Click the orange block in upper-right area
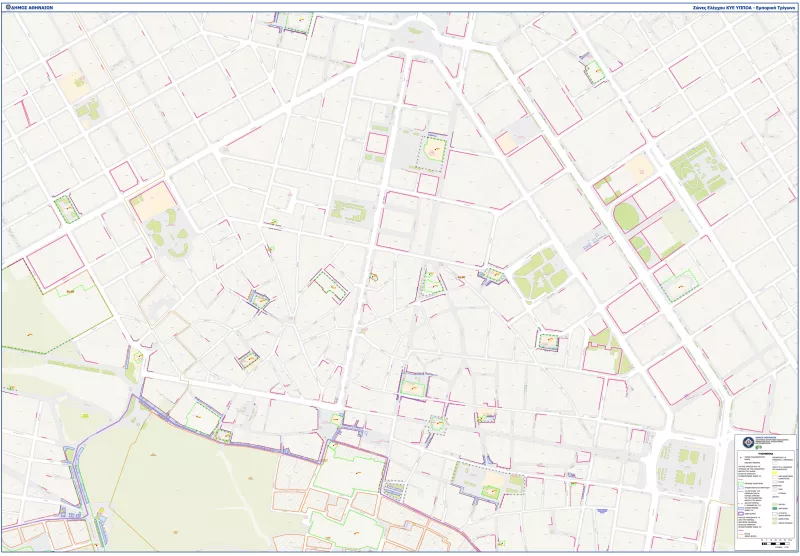 point(638,167)
